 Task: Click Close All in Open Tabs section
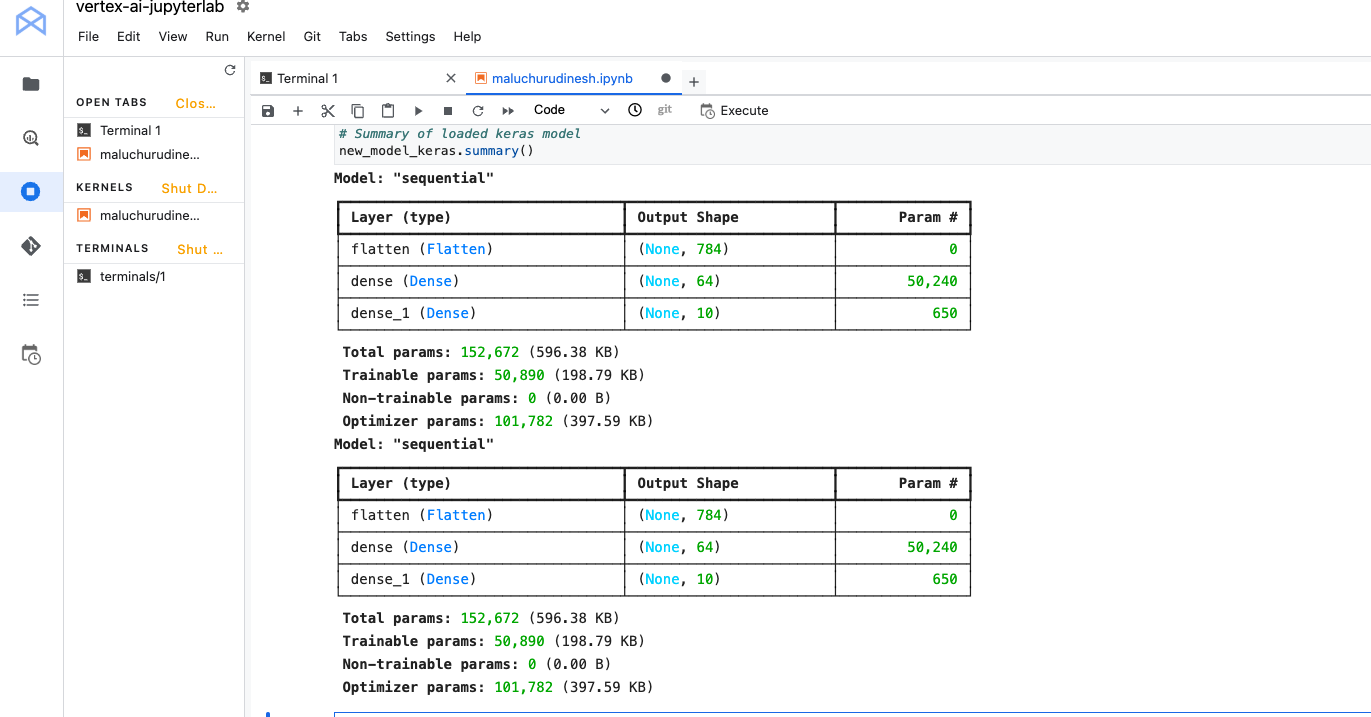tap(195, 103)
